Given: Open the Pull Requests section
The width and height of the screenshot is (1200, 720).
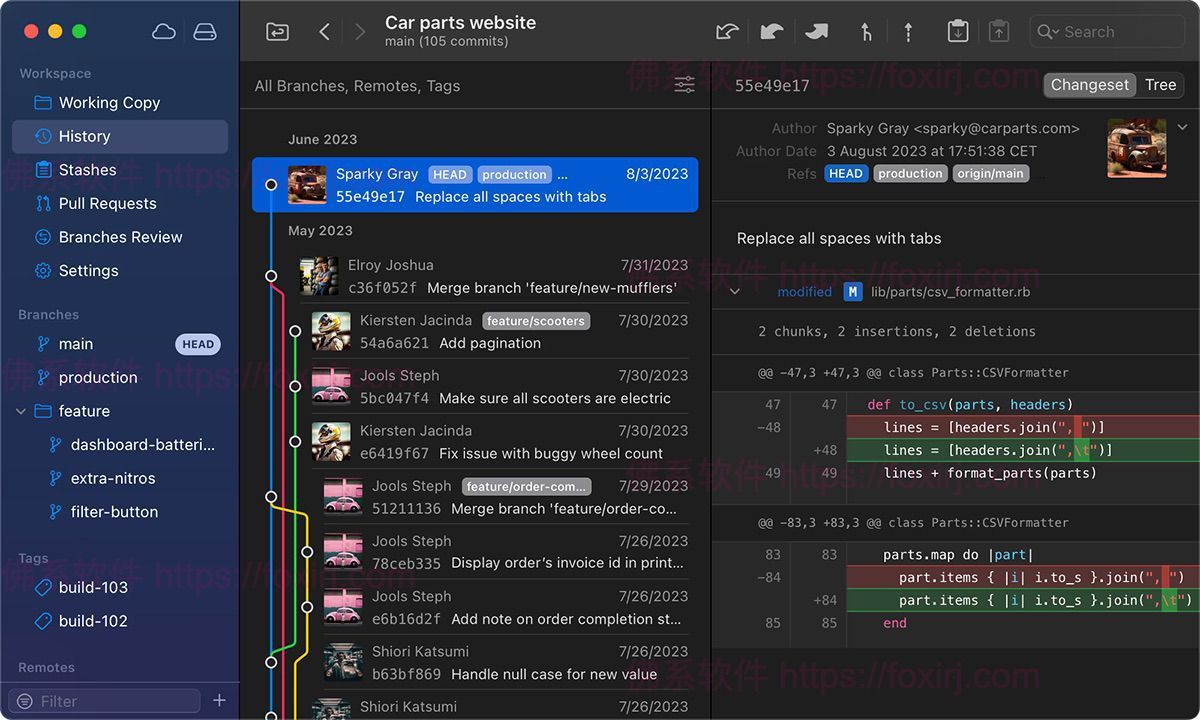Looking at the screenshot, I should coord(106,203).
